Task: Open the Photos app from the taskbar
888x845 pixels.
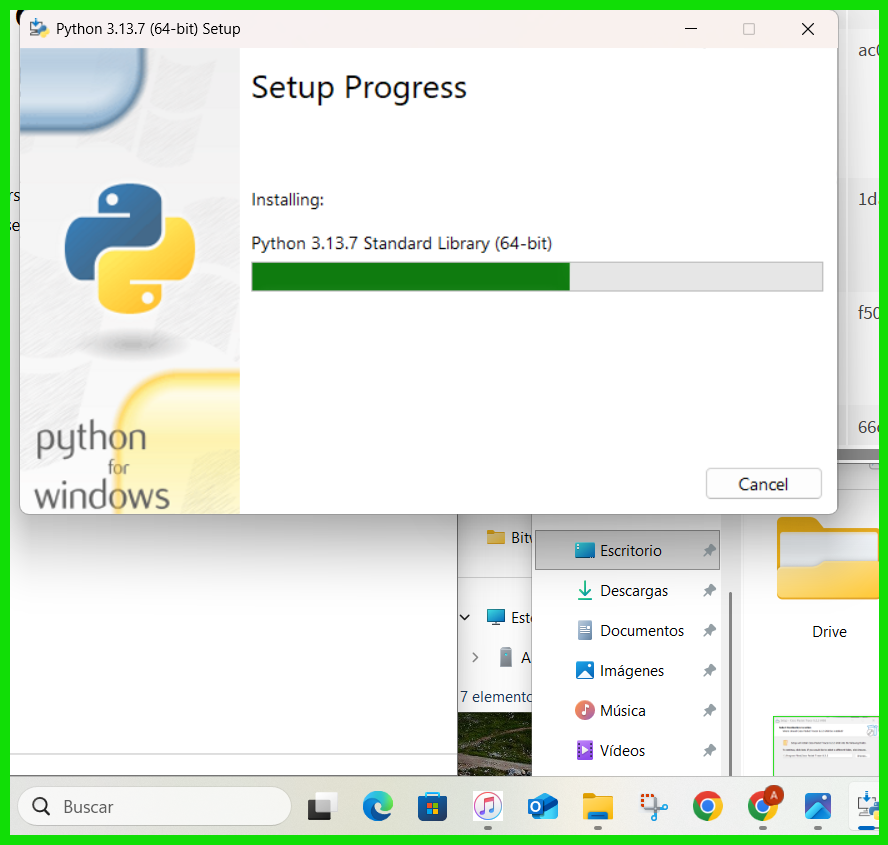Action: click(x=818, y=806)
